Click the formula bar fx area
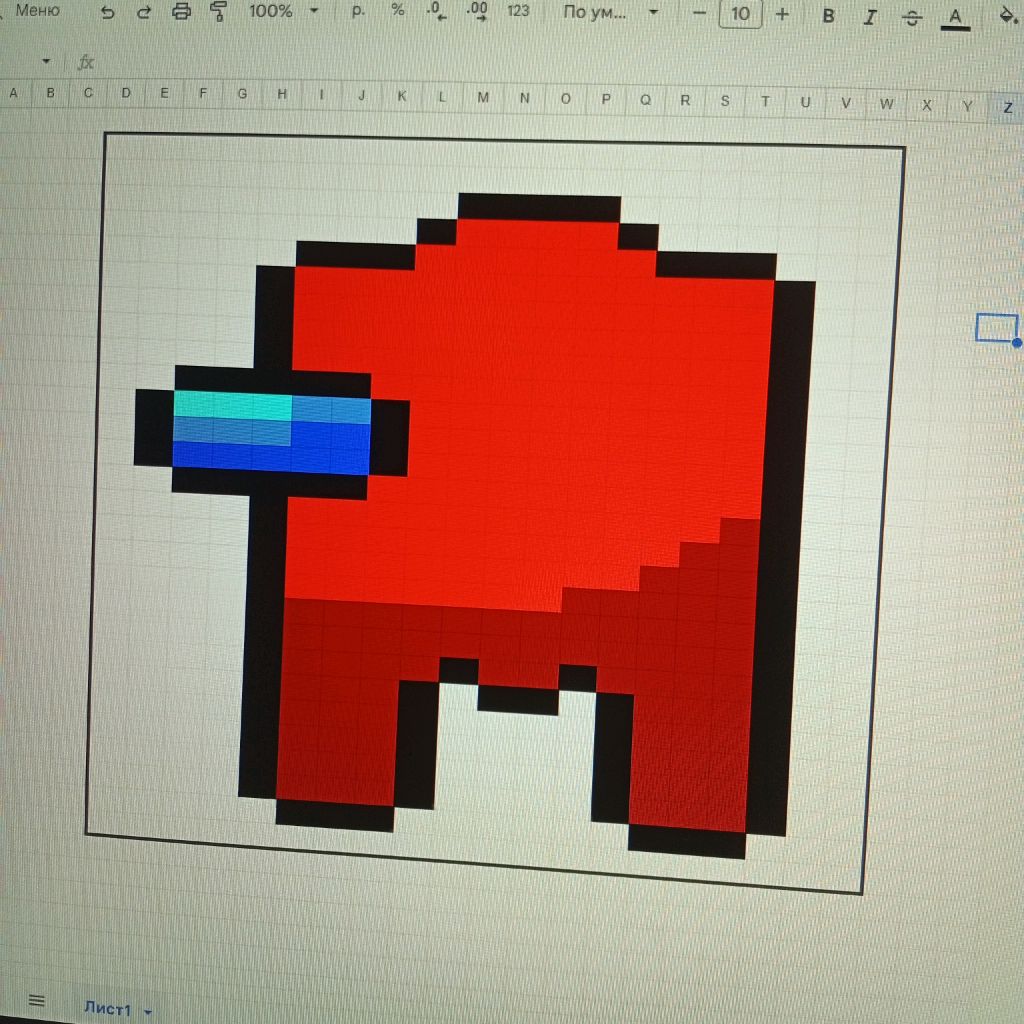The image size is (1024, 1024). [86, 63]
